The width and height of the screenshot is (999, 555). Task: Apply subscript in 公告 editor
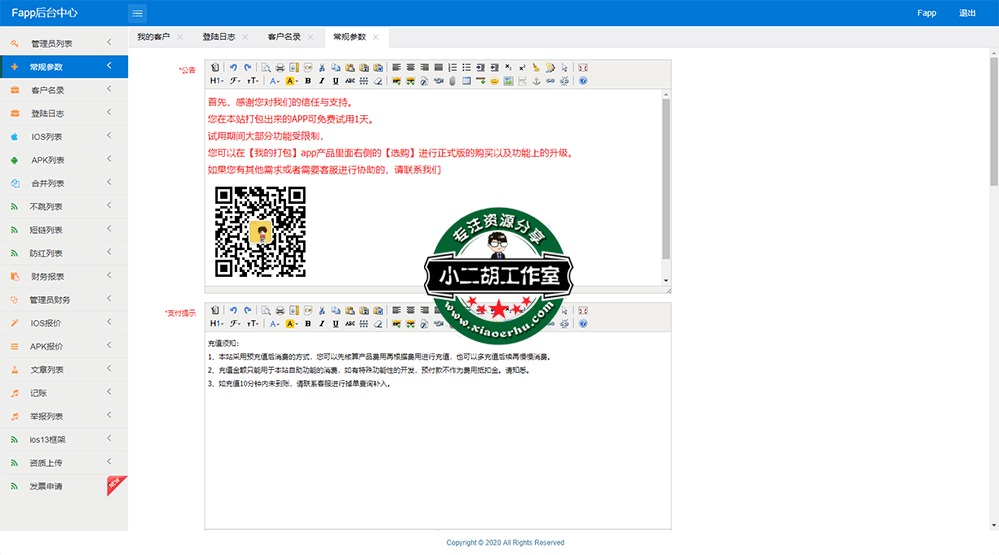(x=508, y=68)
